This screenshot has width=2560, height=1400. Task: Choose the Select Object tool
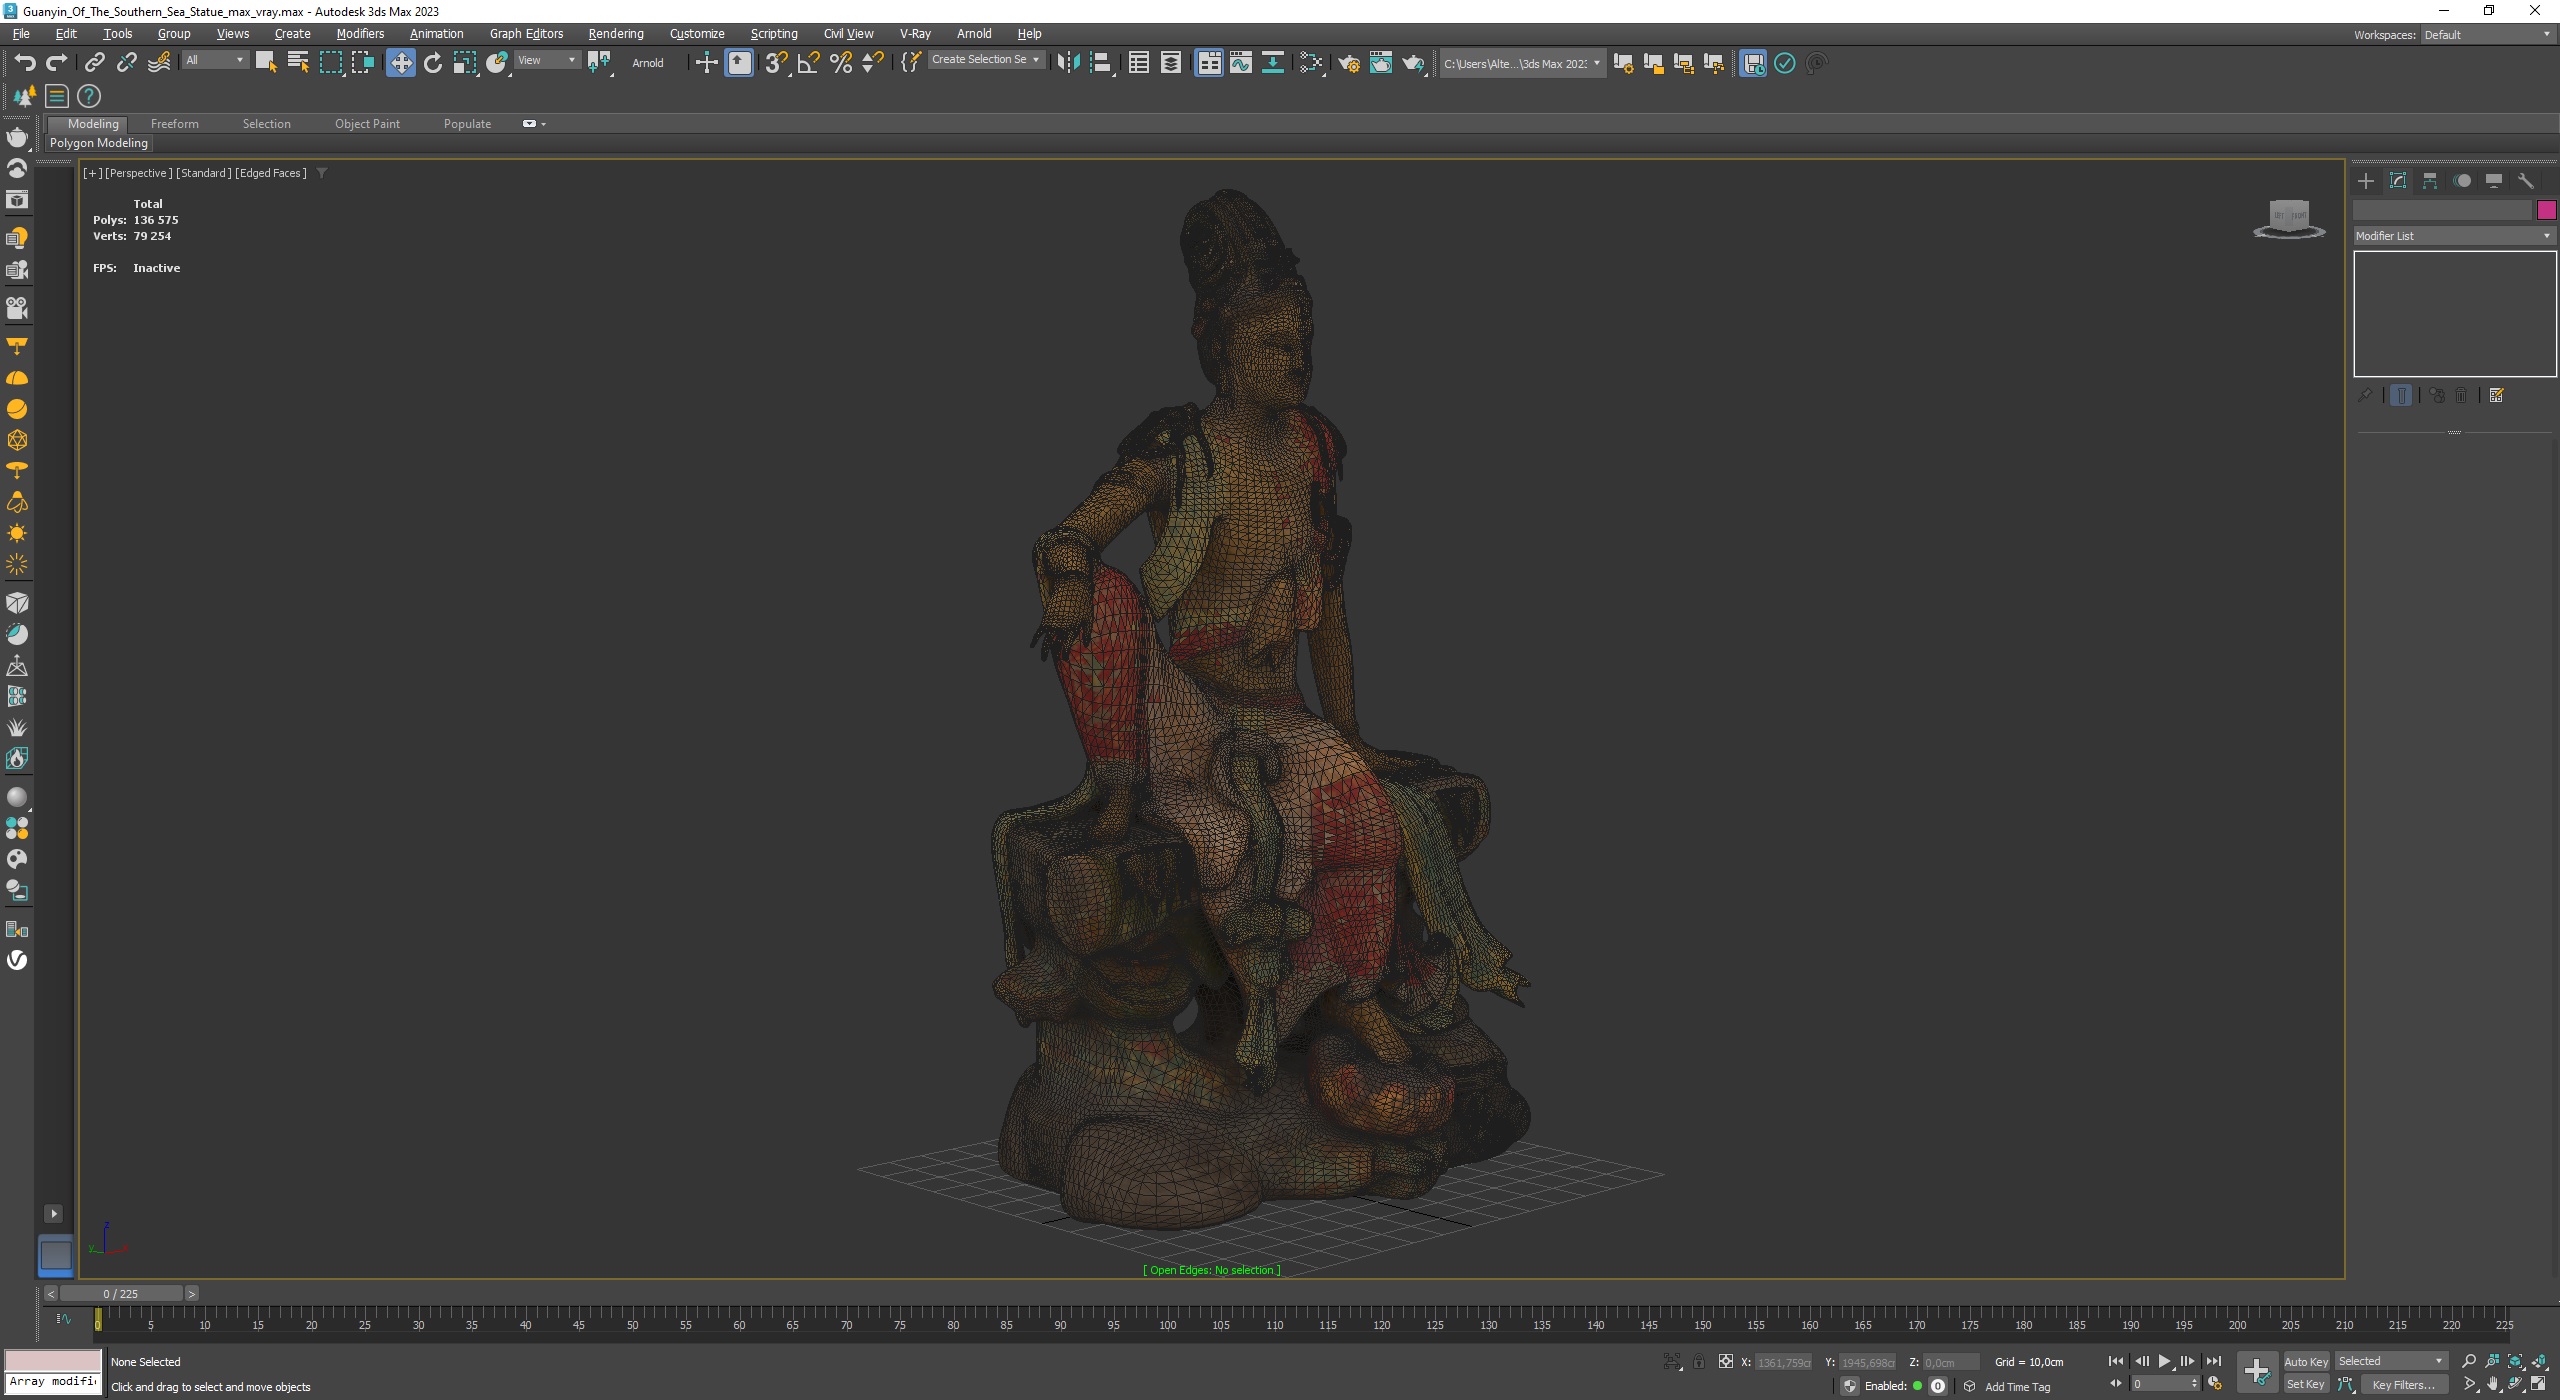click(266, 63)
